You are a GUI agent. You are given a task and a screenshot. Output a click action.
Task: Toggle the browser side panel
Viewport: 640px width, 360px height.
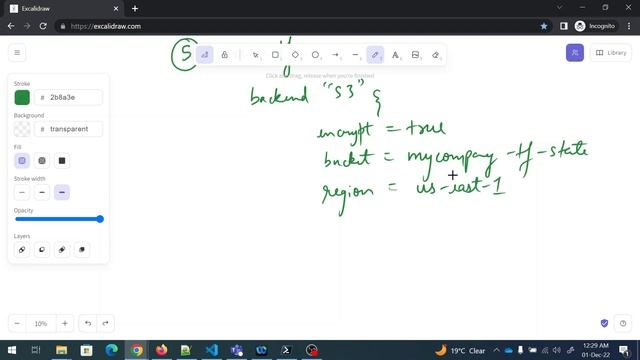click(564, 26)
